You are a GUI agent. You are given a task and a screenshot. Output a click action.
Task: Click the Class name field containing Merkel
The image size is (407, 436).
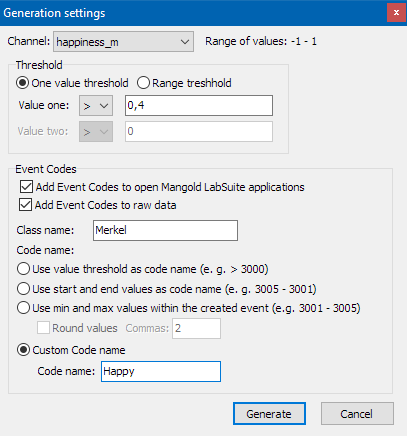point(165,230)
